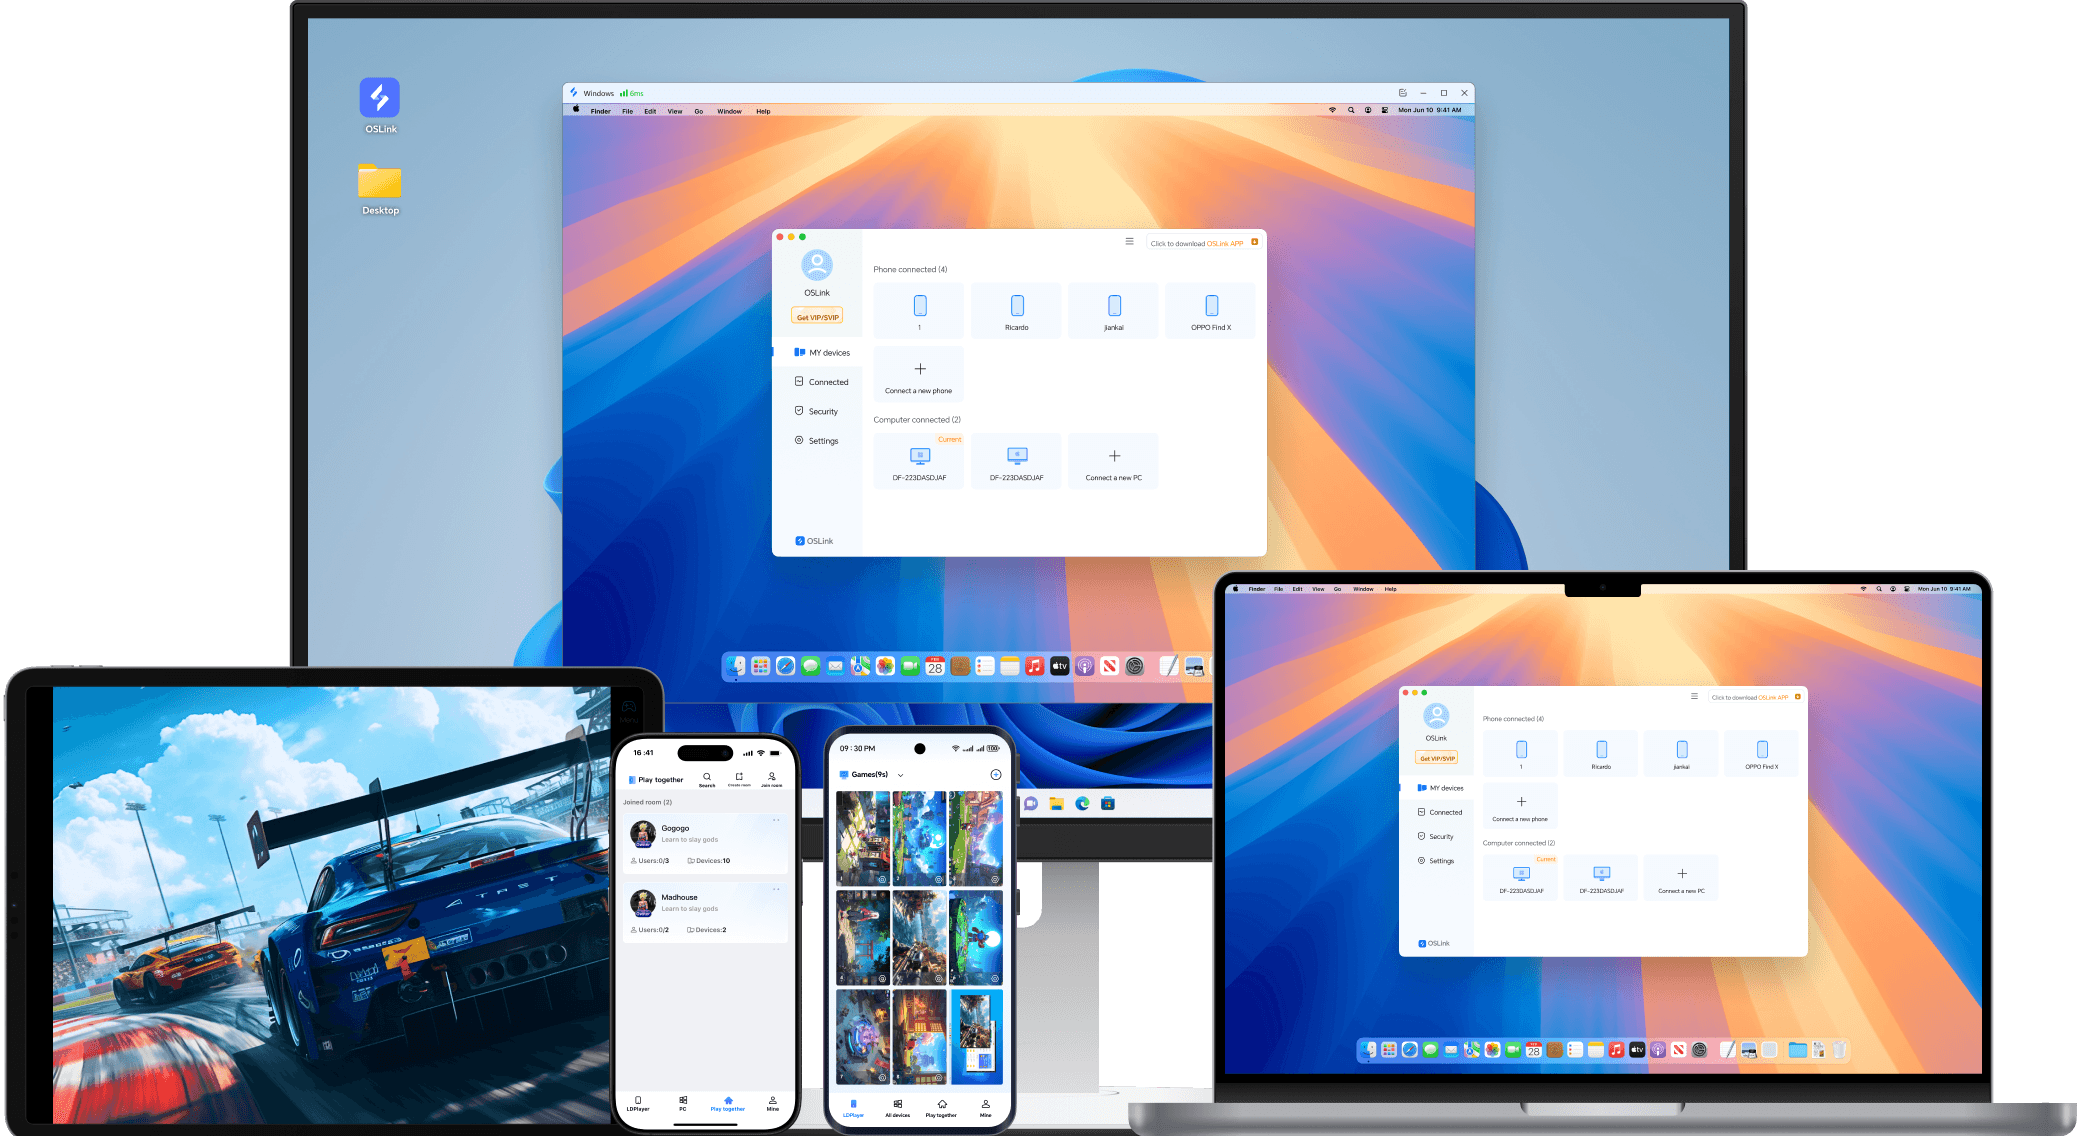Open Security in the MacBook's OSLink sidebar
The width and height of the screenshot is (2077, 1136).
pos(1436,836)
